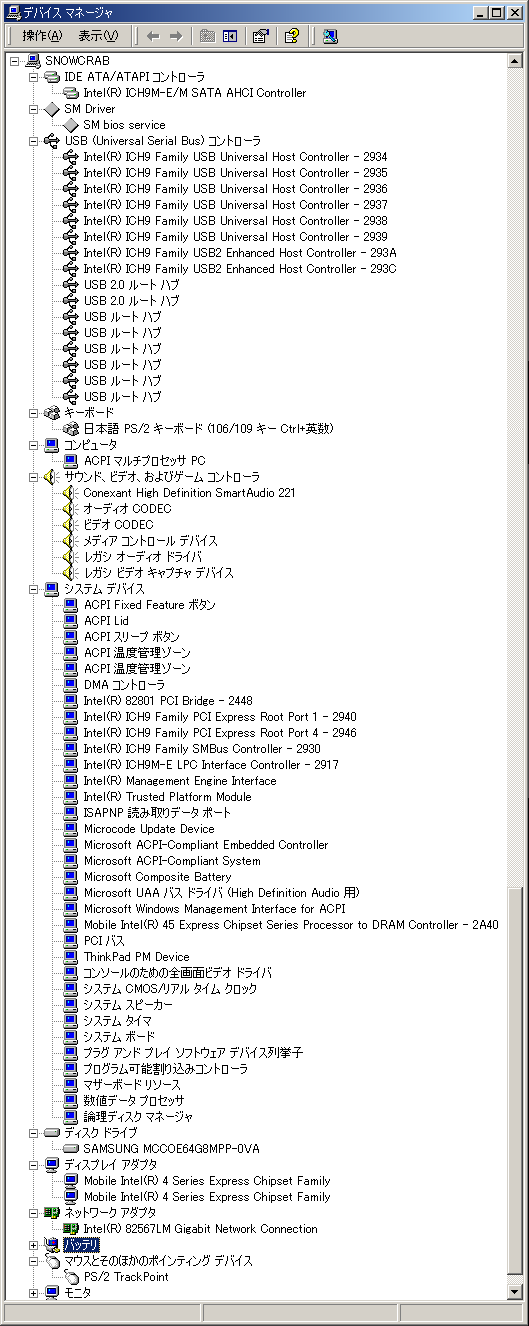Click the USB Host Controller 2934 icon
Viewport: 529px width, 1326px height.
click(x=71, y=157)
